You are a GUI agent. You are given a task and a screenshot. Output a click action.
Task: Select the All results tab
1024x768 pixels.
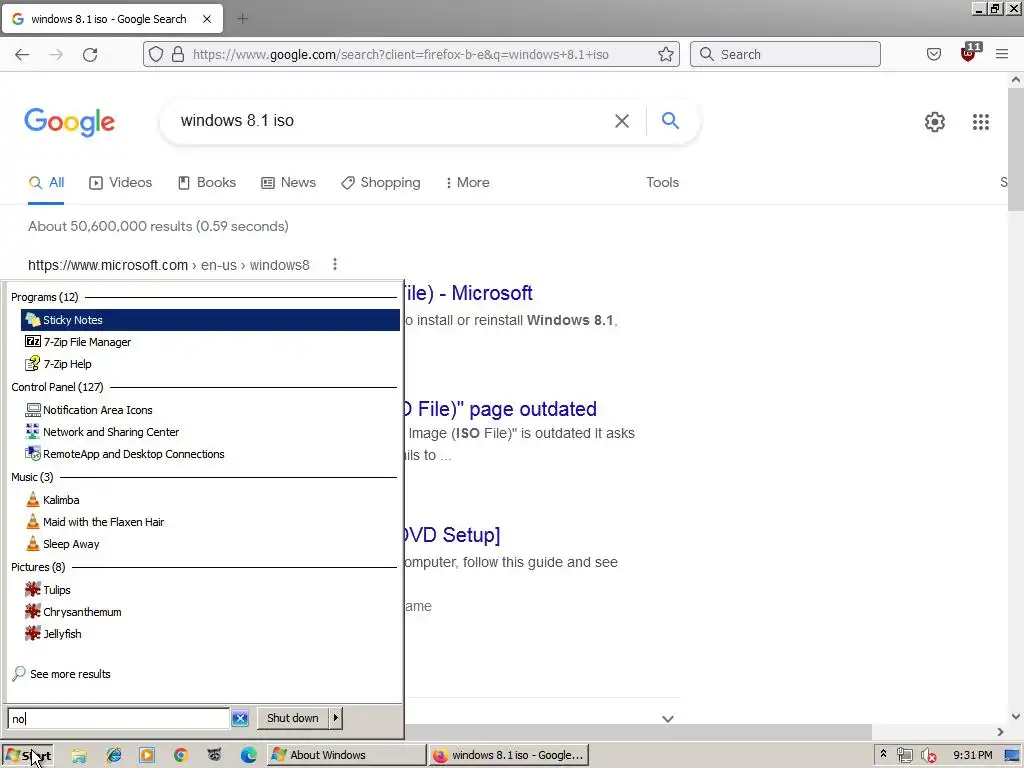pos(46,183)
